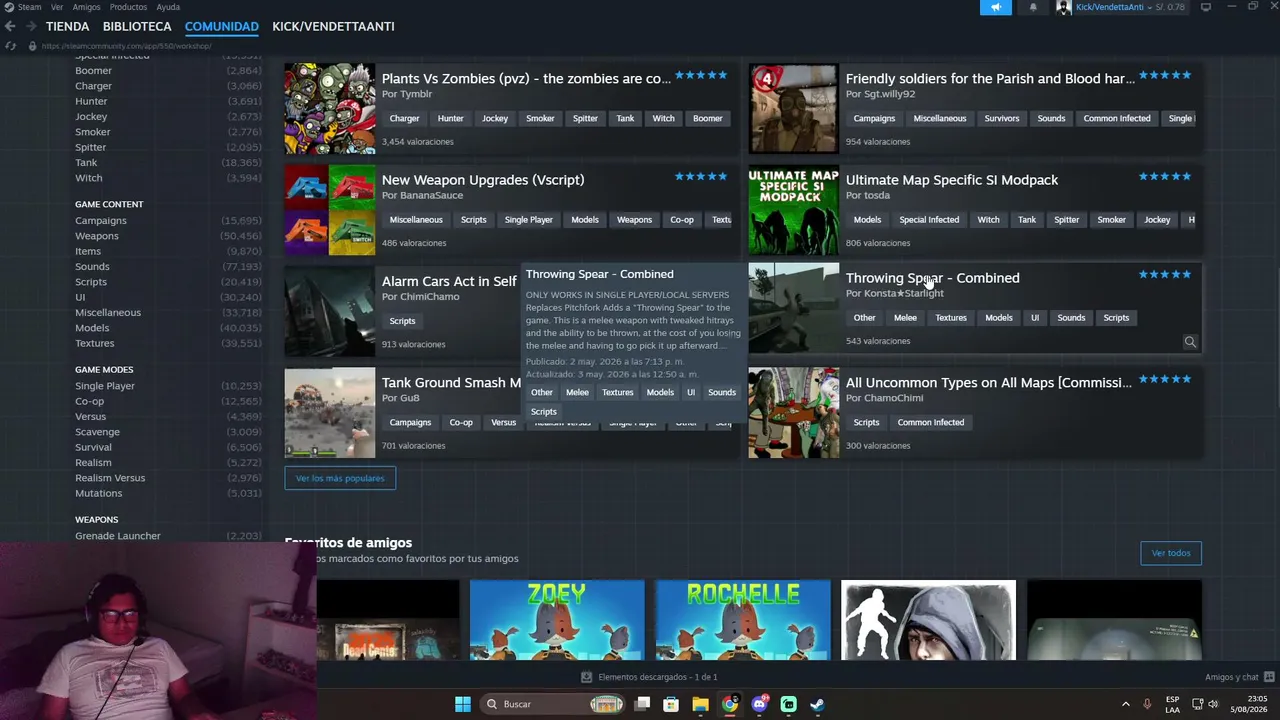Open the hooded figure favorite thumbnail
The width and height of the screenshot is (1280, 720).
[x=928, y=620]
